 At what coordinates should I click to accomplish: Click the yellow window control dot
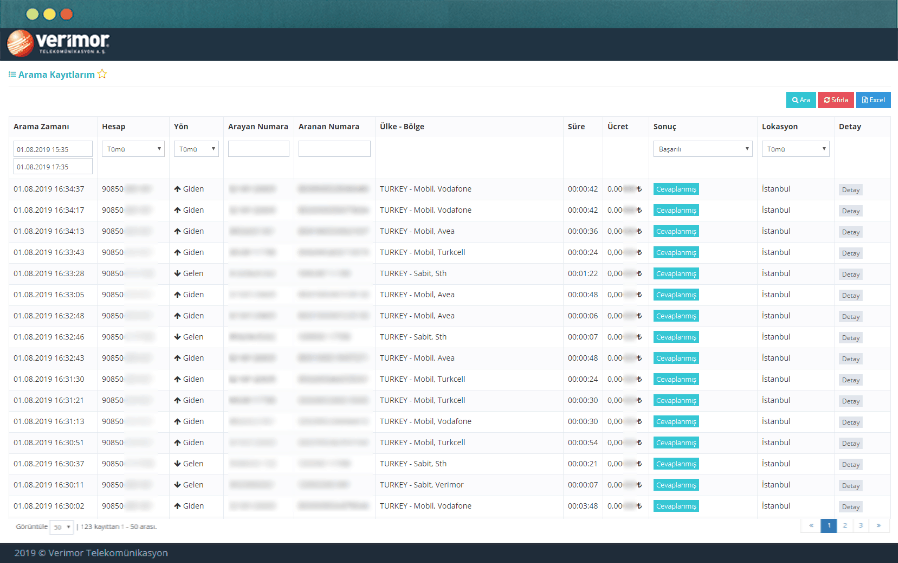pyautogui.click(x=49, y=14)
